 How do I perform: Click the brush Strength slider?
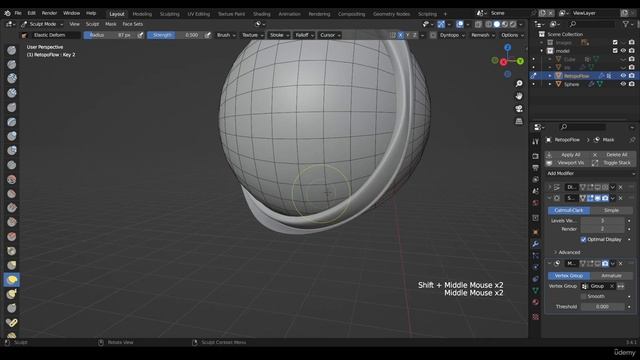point(175,35)
